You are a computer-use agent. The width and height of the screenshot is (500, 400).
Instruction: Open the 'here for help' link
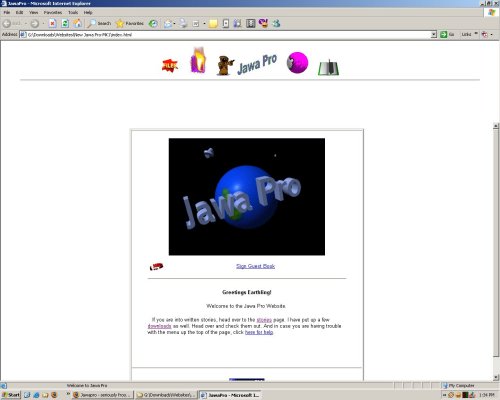(259, 332)
